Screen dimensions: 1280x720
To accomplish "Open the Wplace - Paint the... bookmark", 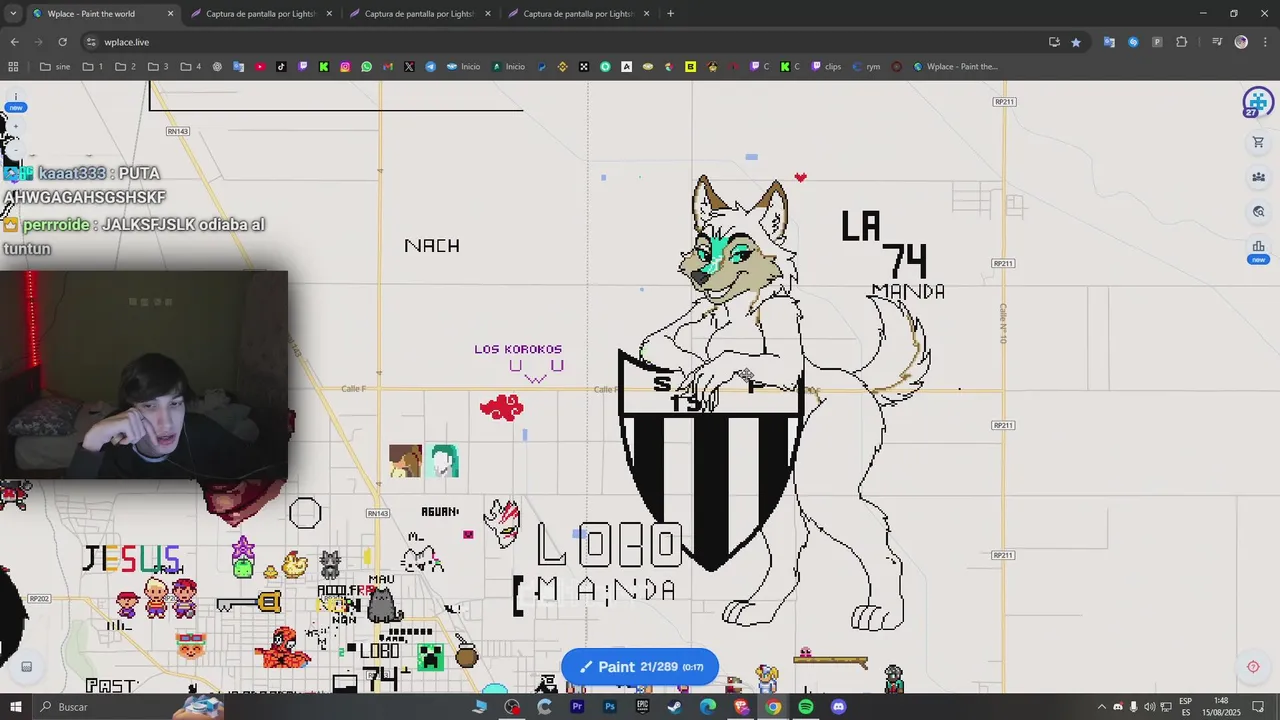I will [x=954, y=67].
